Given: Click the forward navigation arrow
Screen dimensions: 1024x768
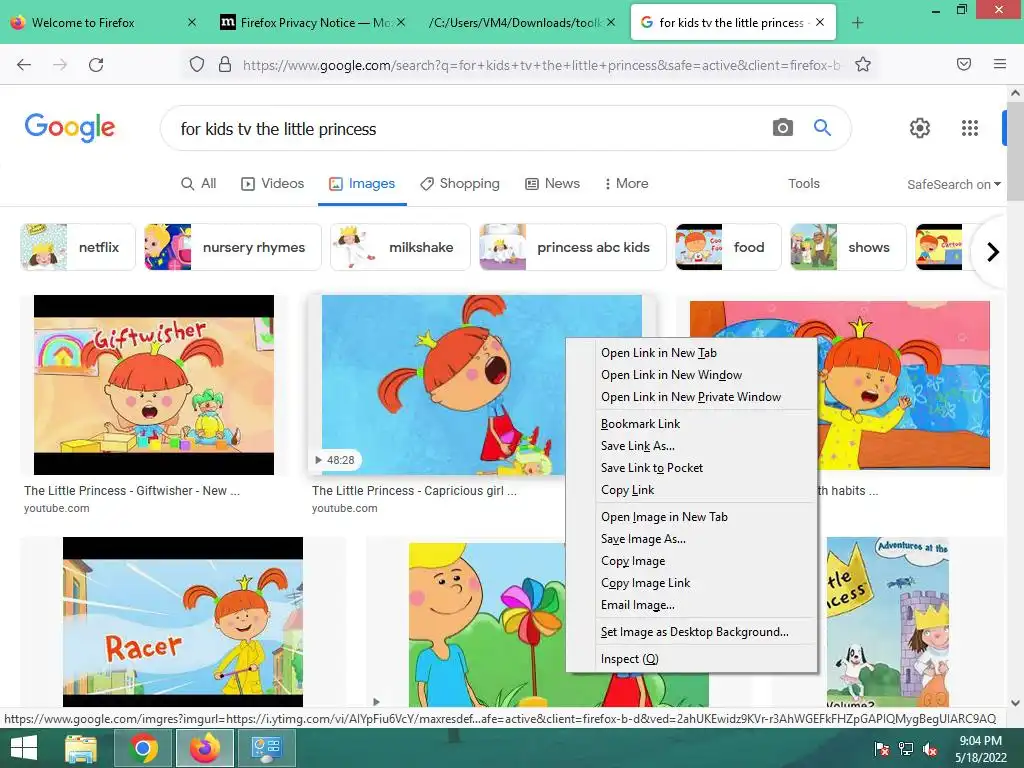Looking at the screenshot, I should (x=60, y=65).
